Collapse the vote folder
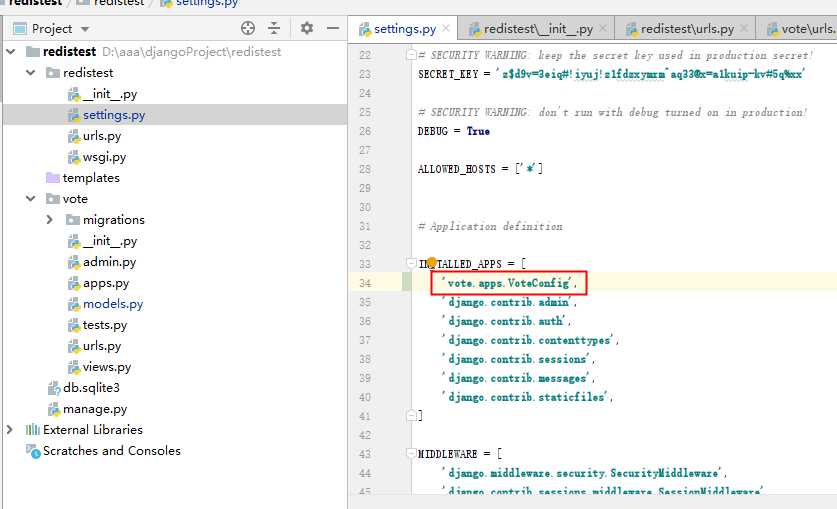The height and width of the screenshot is (509, 837). coord(31,198)
